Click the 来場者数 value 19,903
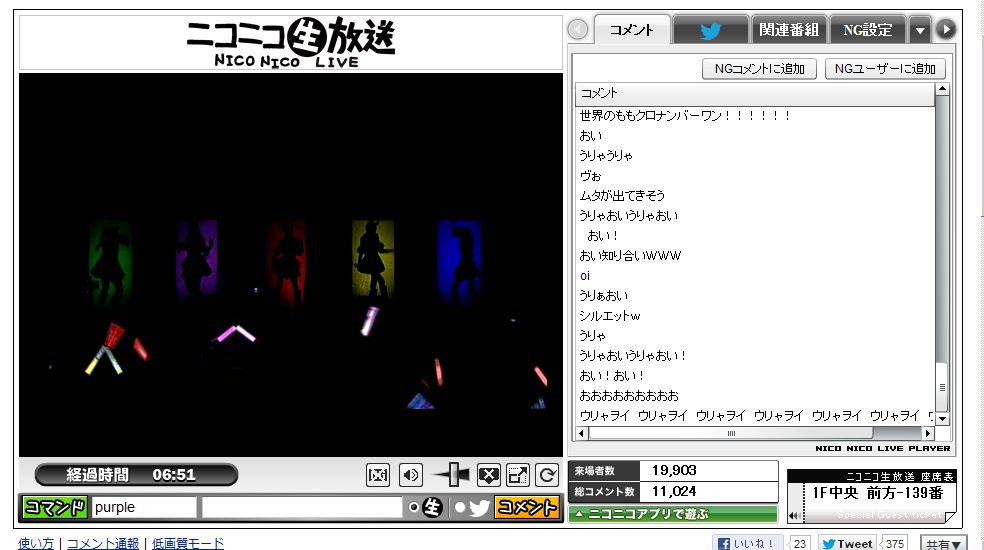Screen dimensions: 984x550 tap(675, 470)
